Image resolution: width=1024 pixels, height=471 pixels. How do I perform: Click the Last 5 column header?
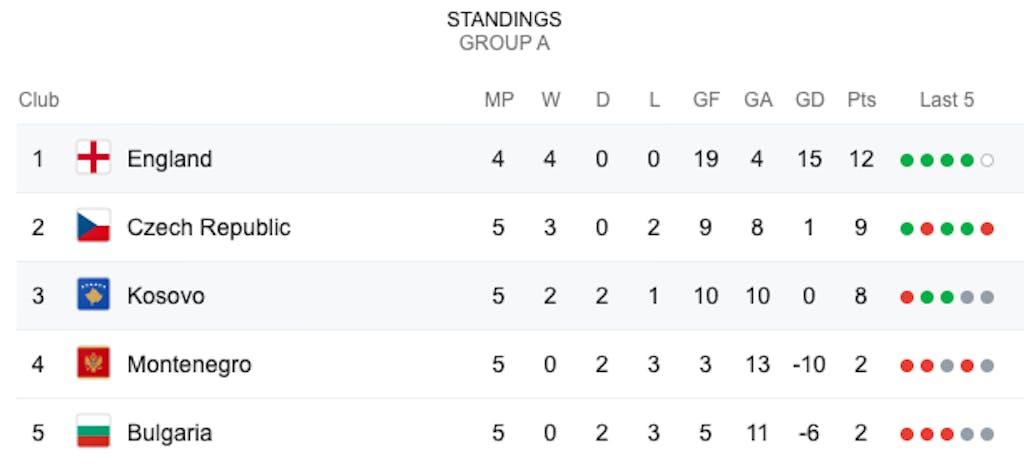(x=947, y=100)
